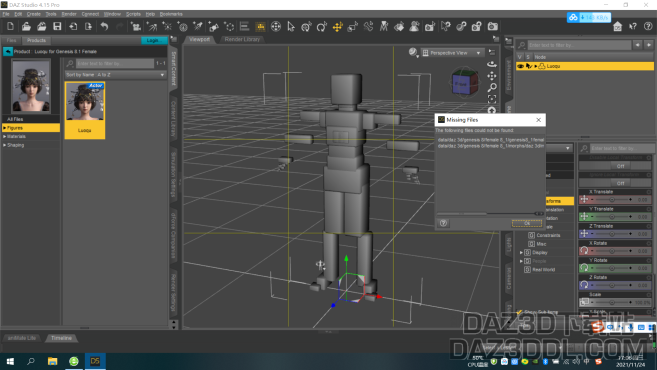Close the Missing Files dialog
This screenshot has height=370, width=657.
[x=538, y=120]
